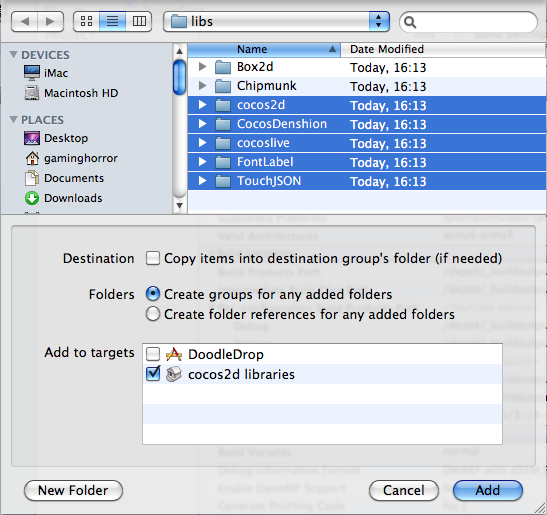Open the libs folder path popup
The width and height of the screenshot is (547, 515).
coord(276,22)
